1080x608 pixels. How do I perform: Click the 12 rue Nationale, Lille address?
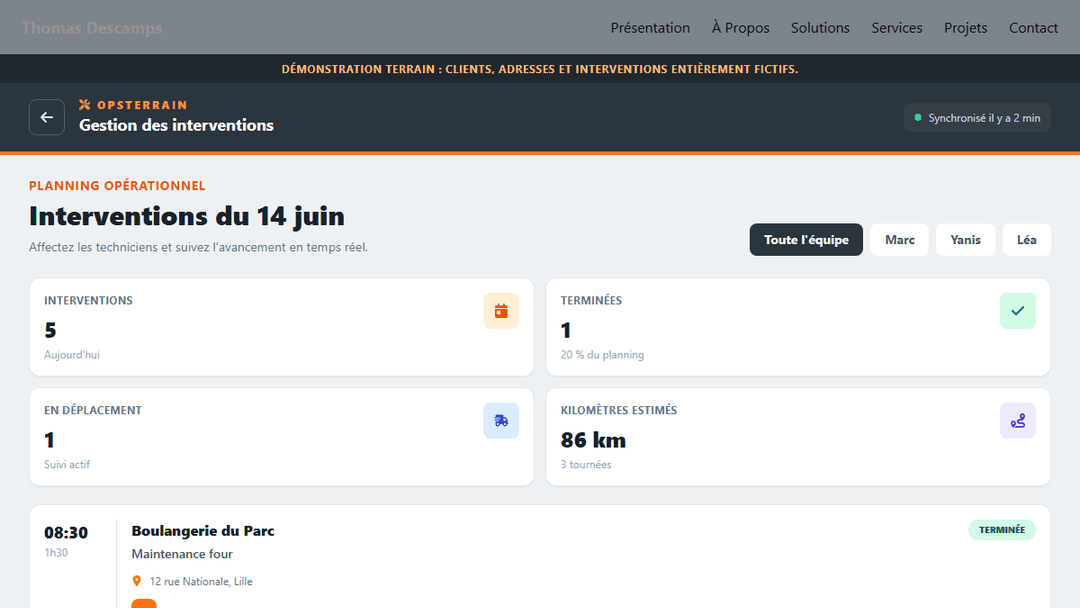pos(200,581)
